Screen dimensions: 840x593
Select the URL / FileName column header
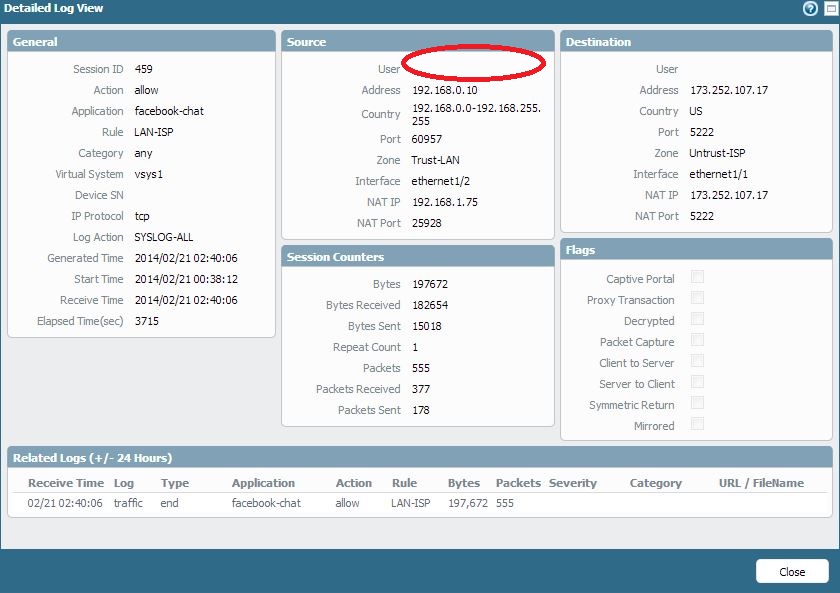coord(761,483)
